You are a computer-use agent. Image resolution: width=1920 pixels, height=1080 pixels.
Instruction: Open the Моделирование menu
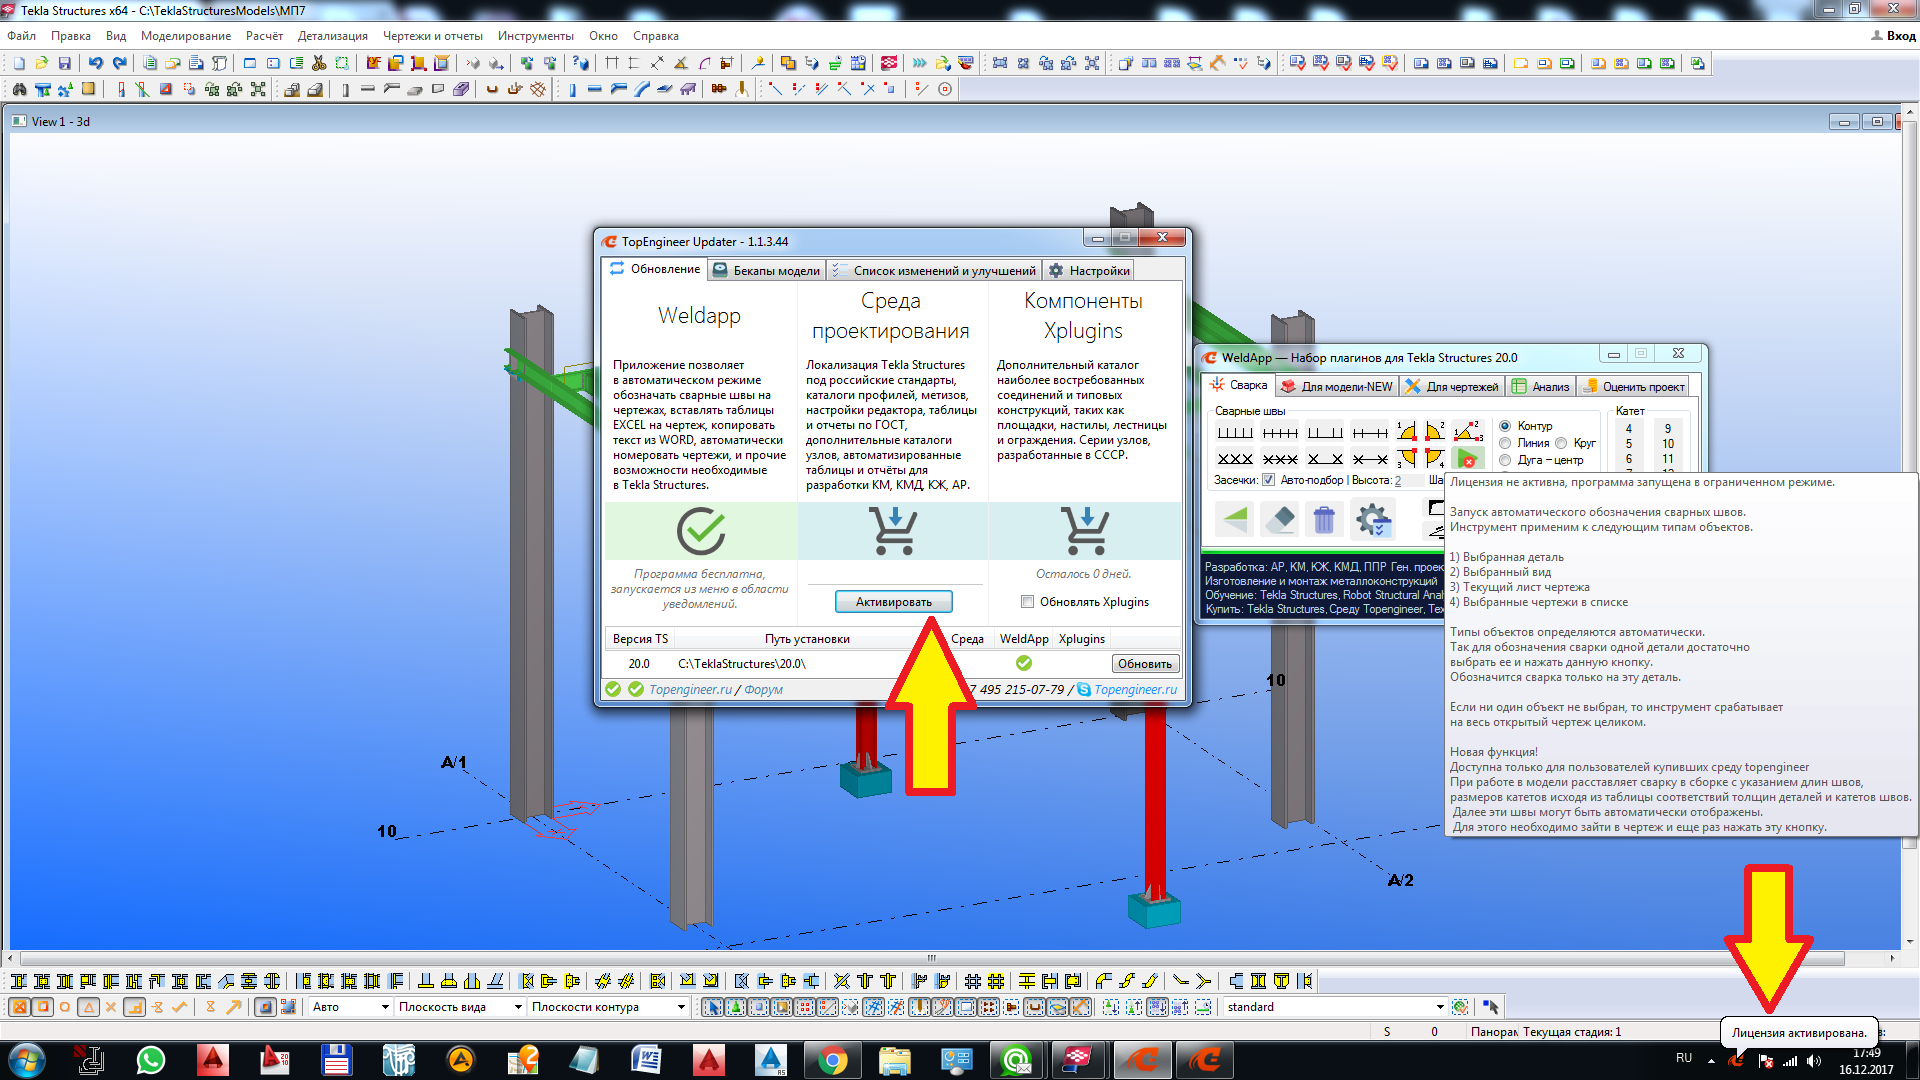(x=185, y=36)
